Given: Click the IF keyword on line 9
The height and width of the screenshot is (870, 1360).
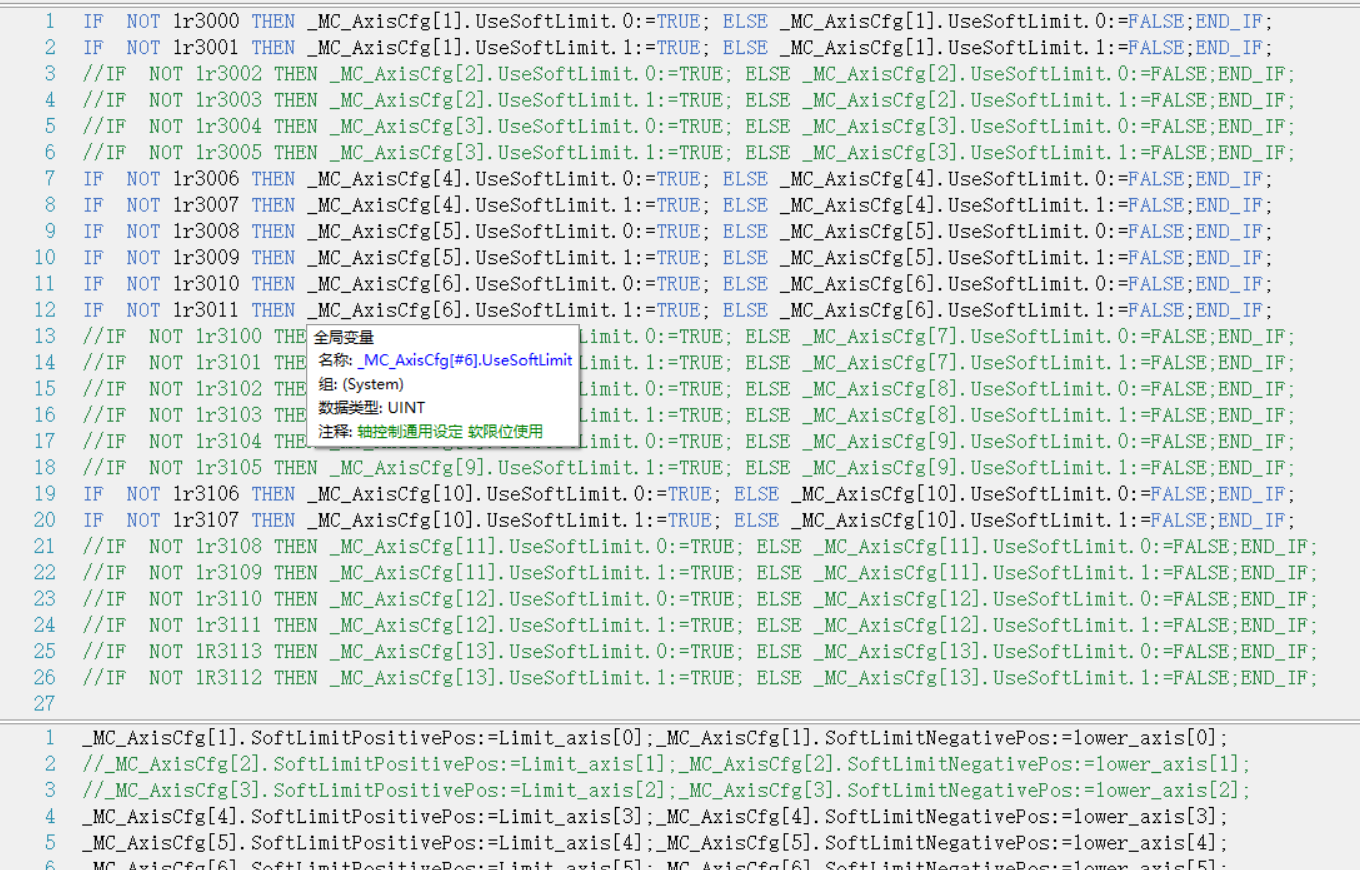Looking at the screenshot, I should (93, 231).
